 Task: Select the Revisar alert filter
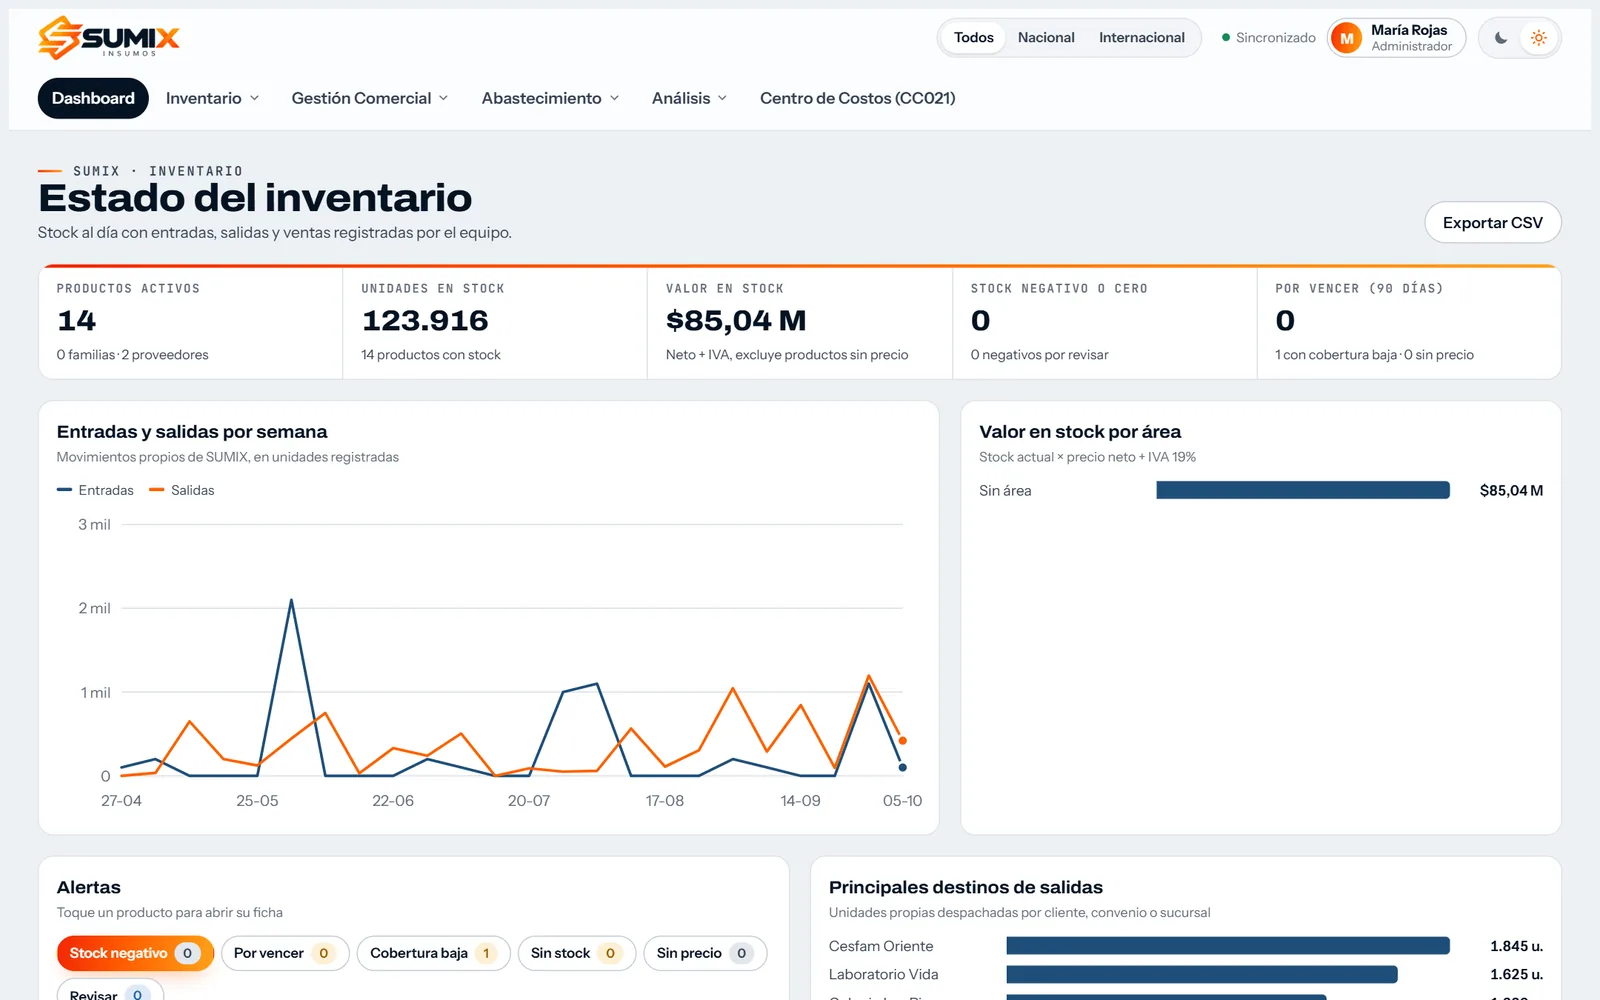pos(110,992)
